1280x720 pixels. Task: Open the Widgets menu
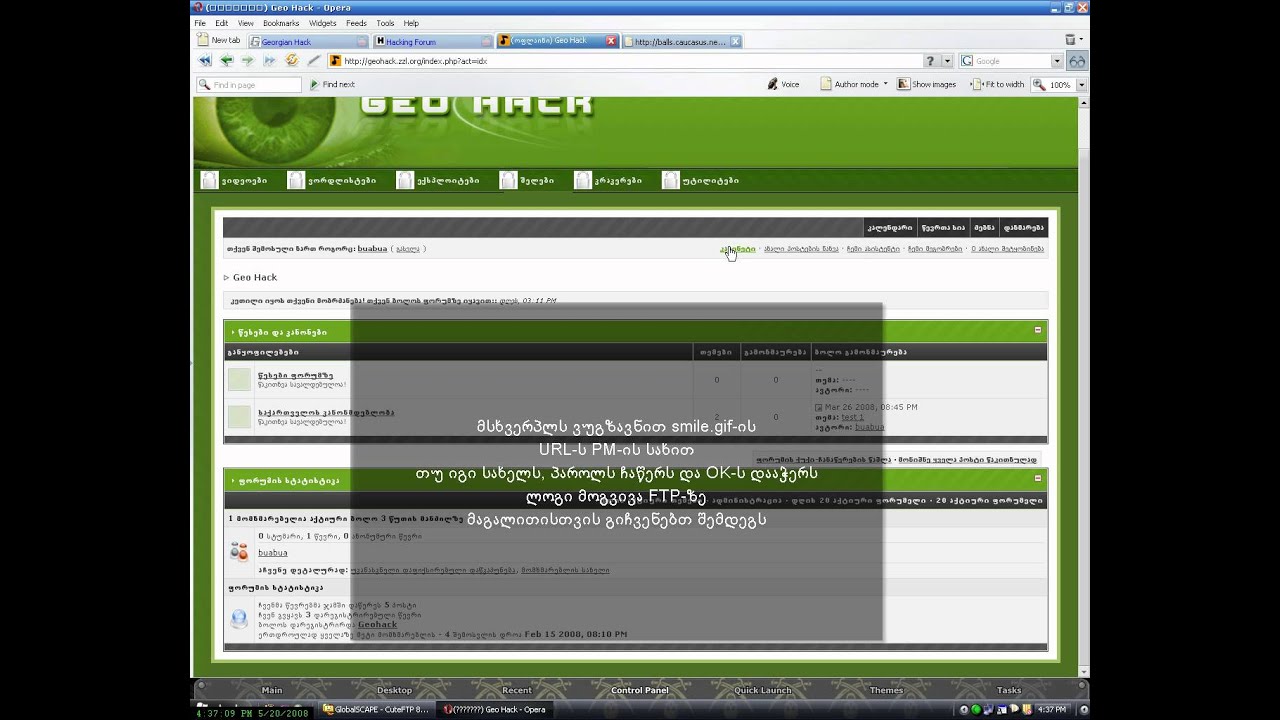(x=322, y=23)
